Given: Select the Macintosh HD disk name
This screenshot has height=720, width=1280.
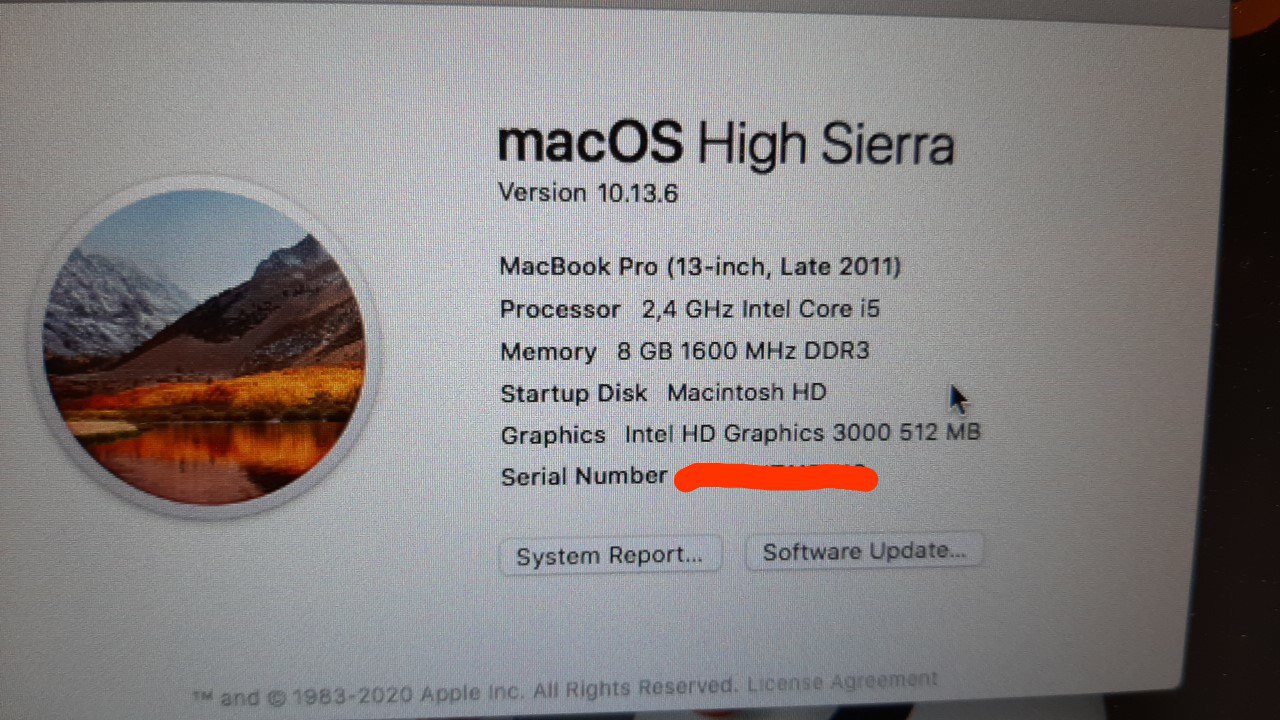Looking at the screenshot, I should 746,392.
